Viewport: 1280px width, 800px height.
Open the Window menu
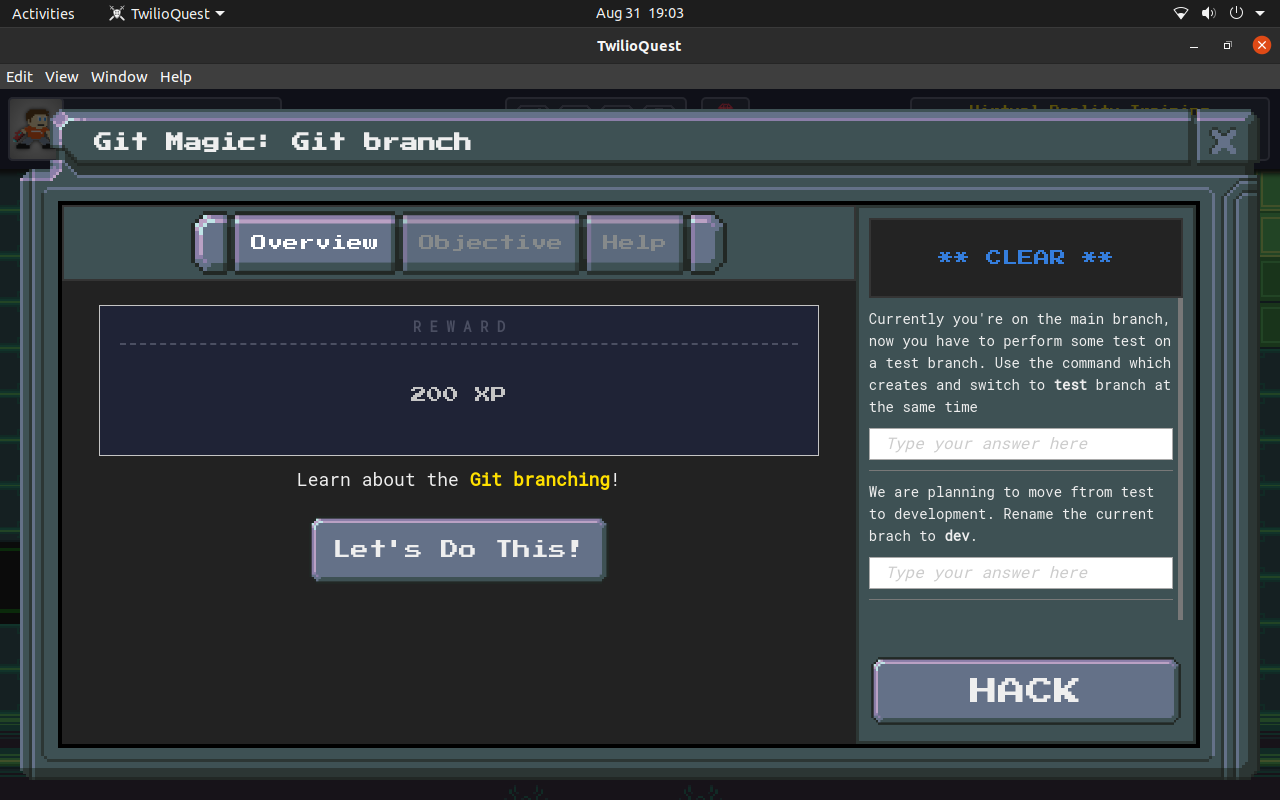(119, 77)
